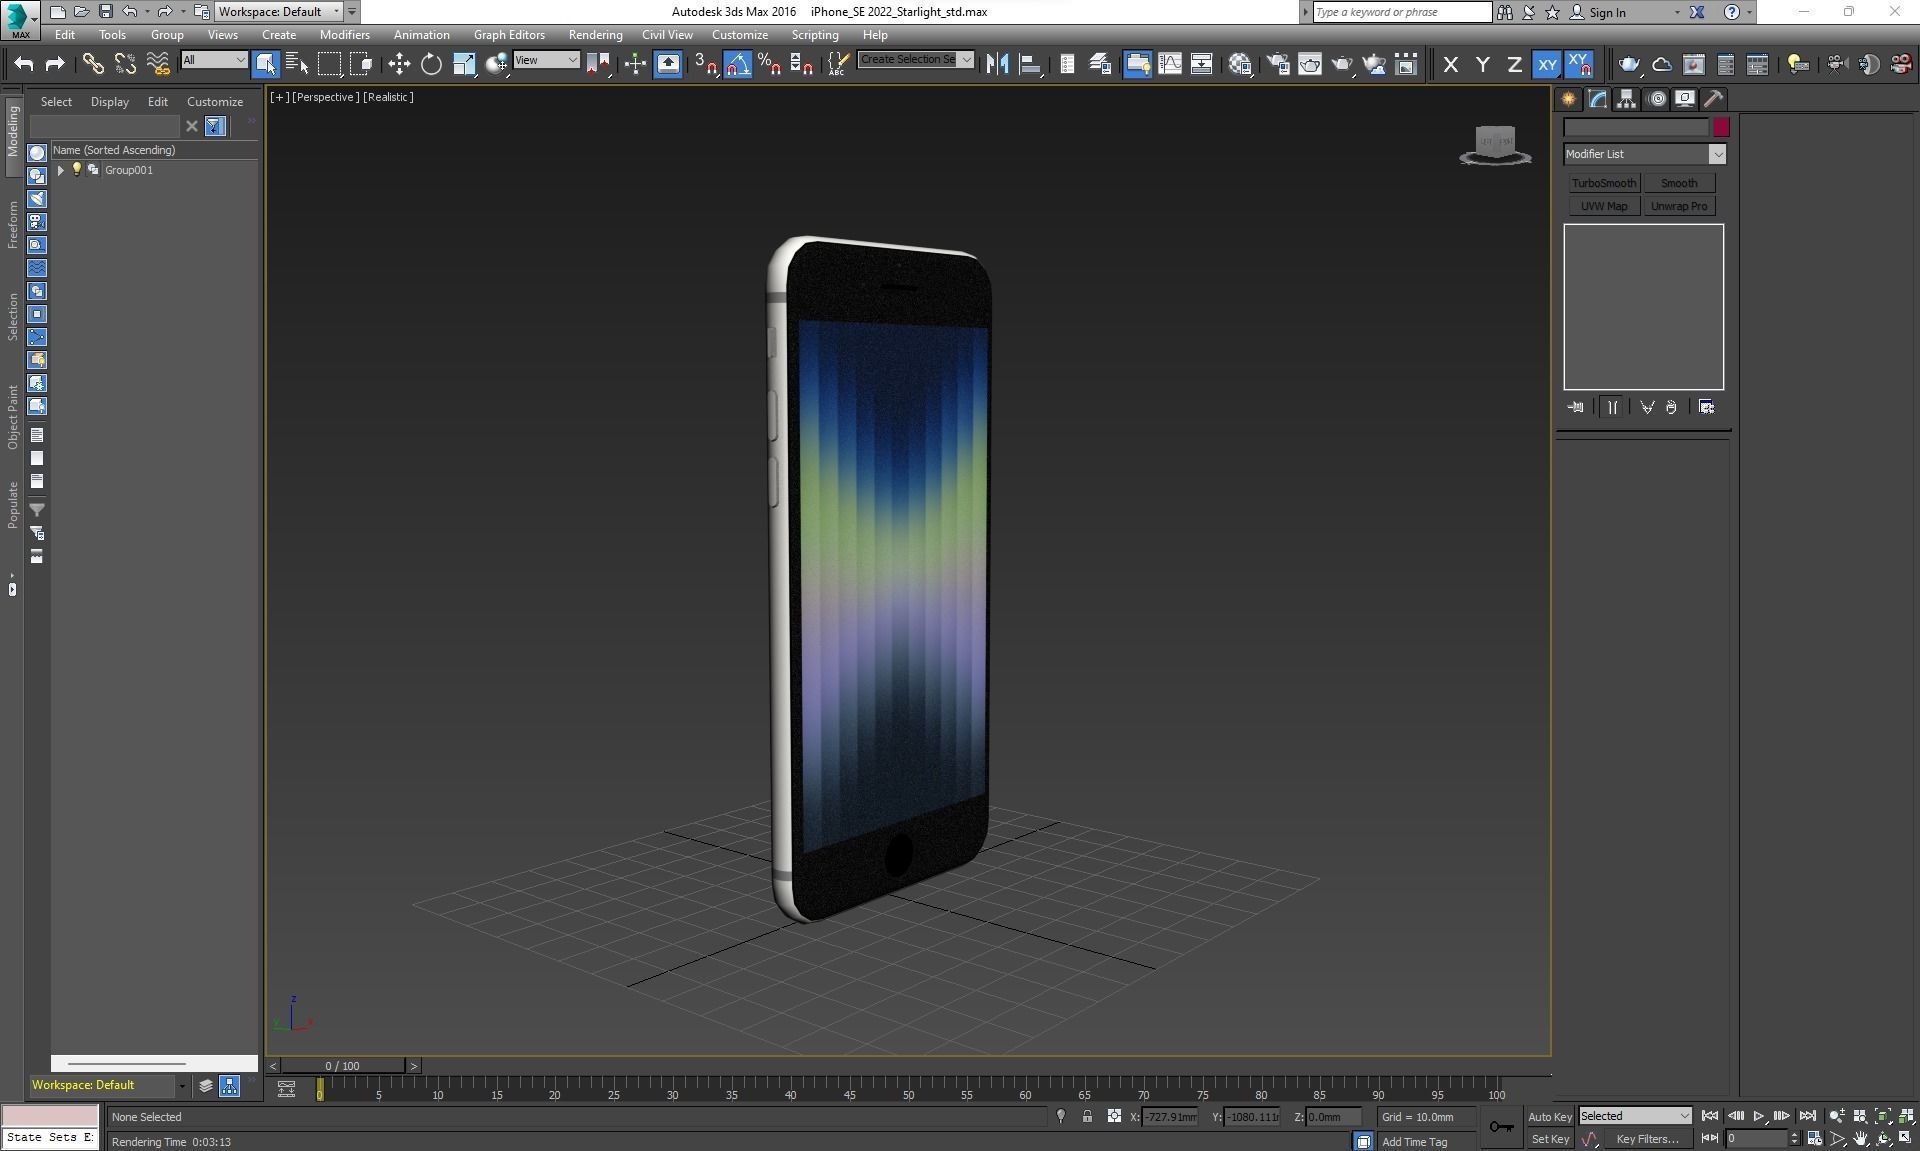
Task: Toggle the Y axis constraint
Action: [x=1483, y=64]
